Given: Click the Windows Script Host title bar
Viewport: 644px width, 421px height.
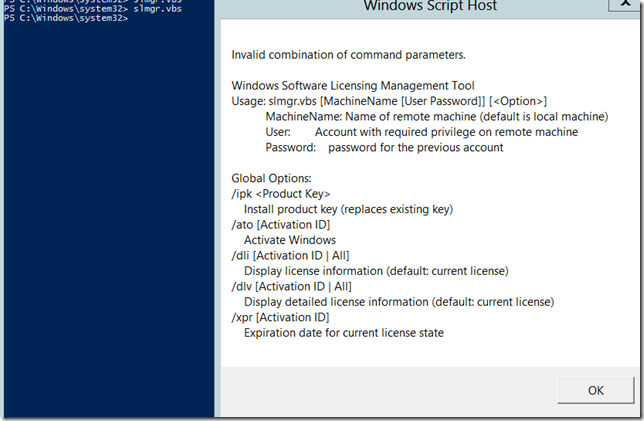Looking at the screenshot, I should click(429, 7).
